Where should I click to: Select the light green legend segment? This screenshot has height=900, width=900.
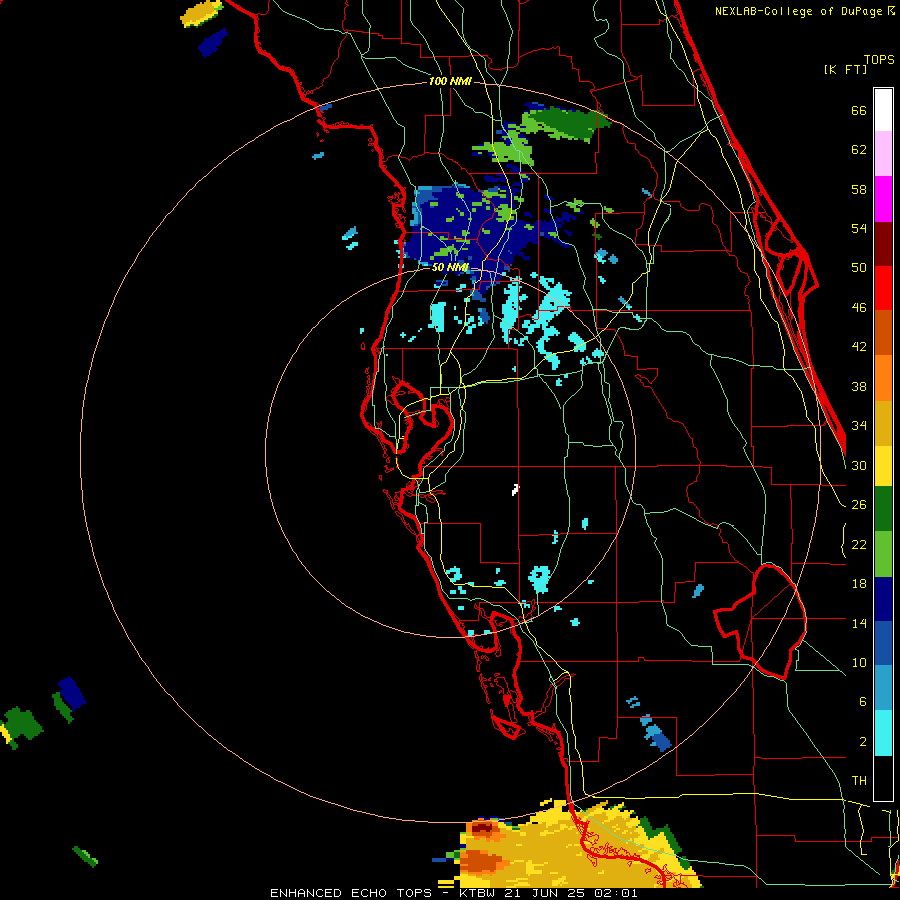click(883, 554)
